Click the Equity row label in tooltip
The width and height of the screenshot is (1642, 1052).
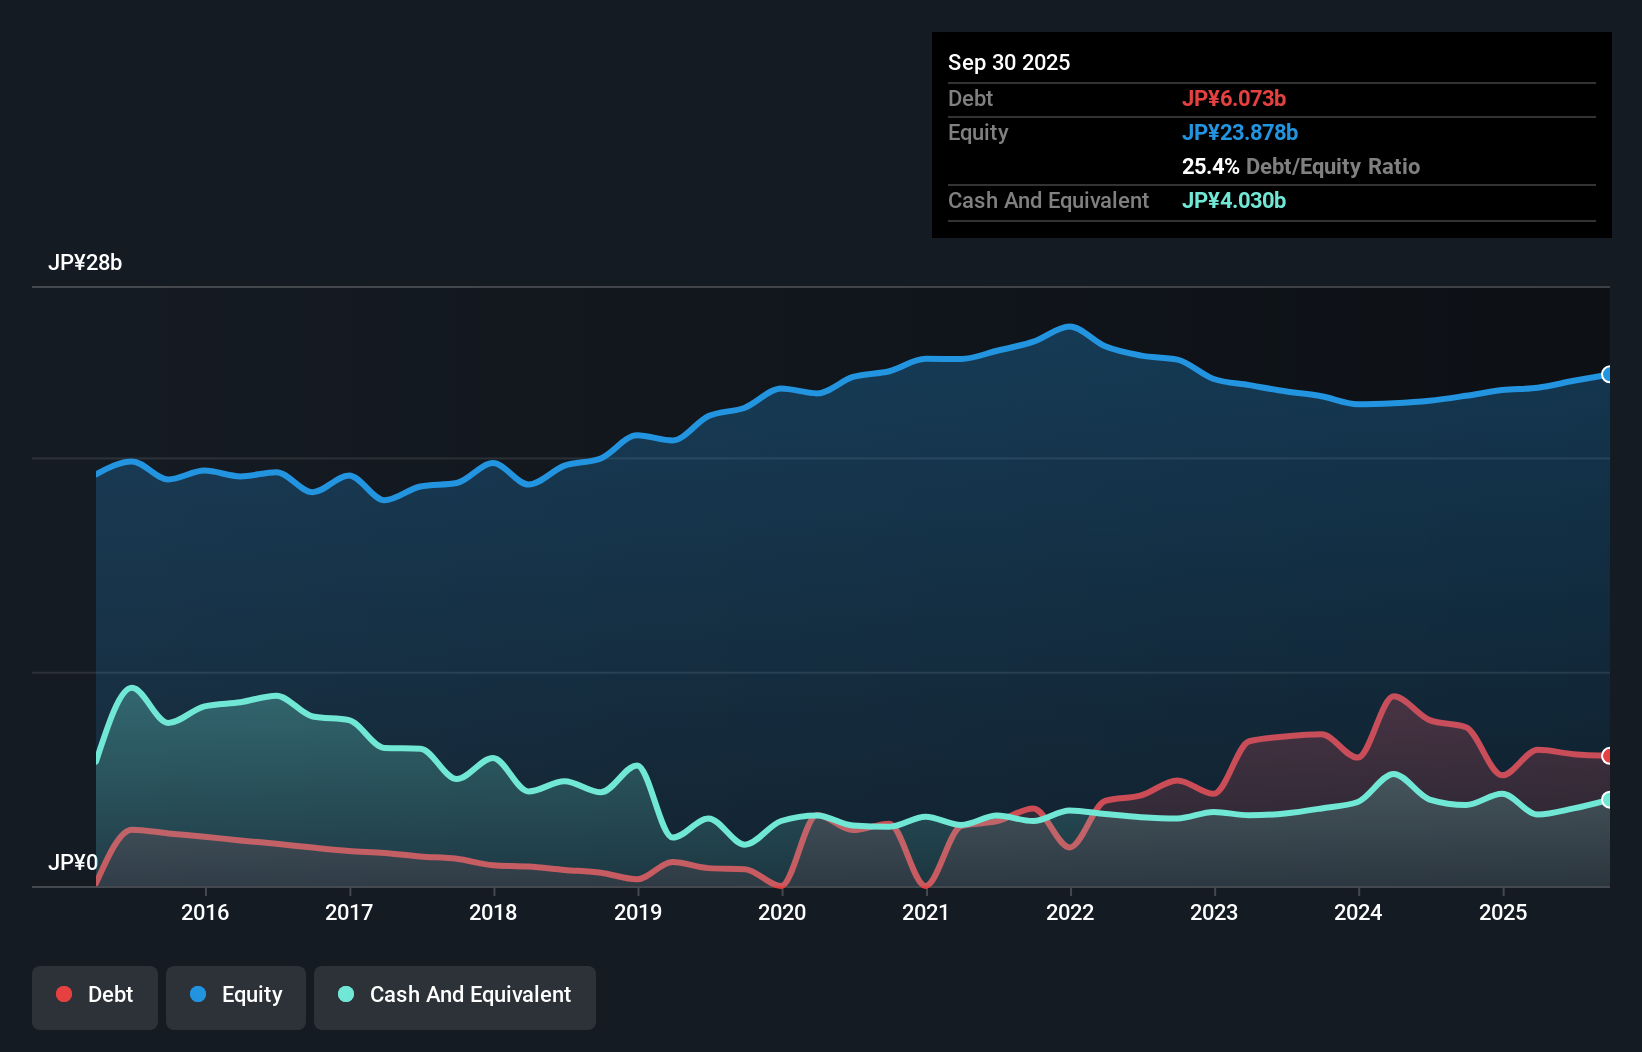[x=978, y=132]
